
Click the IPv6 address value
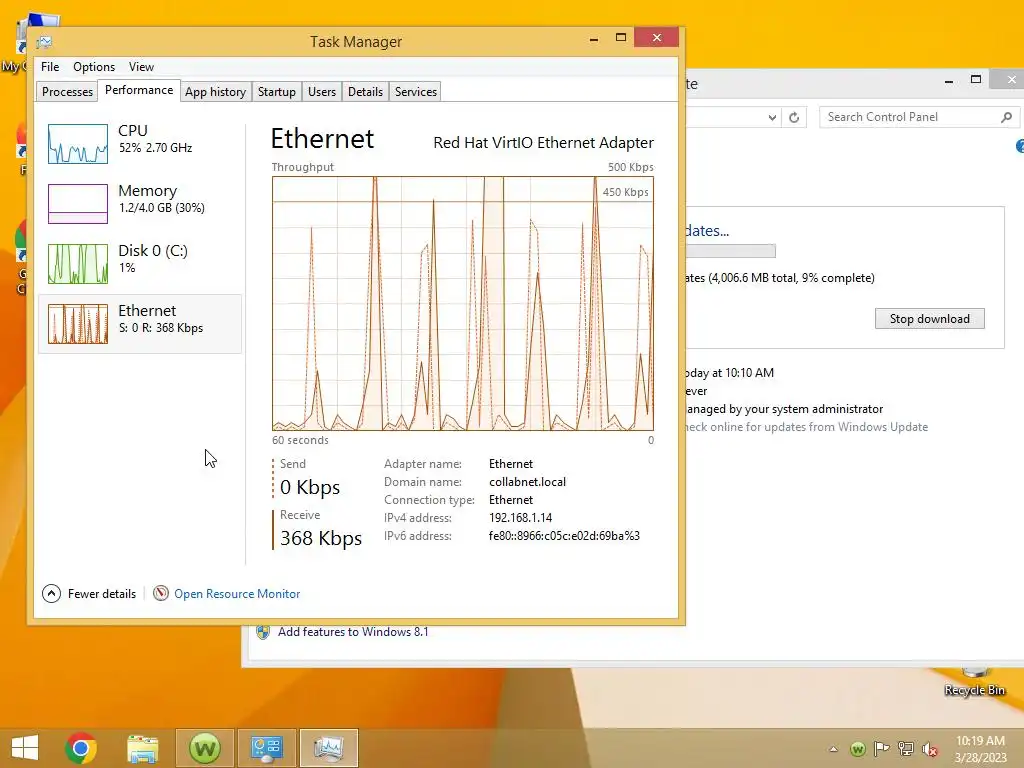click(564, 536)
